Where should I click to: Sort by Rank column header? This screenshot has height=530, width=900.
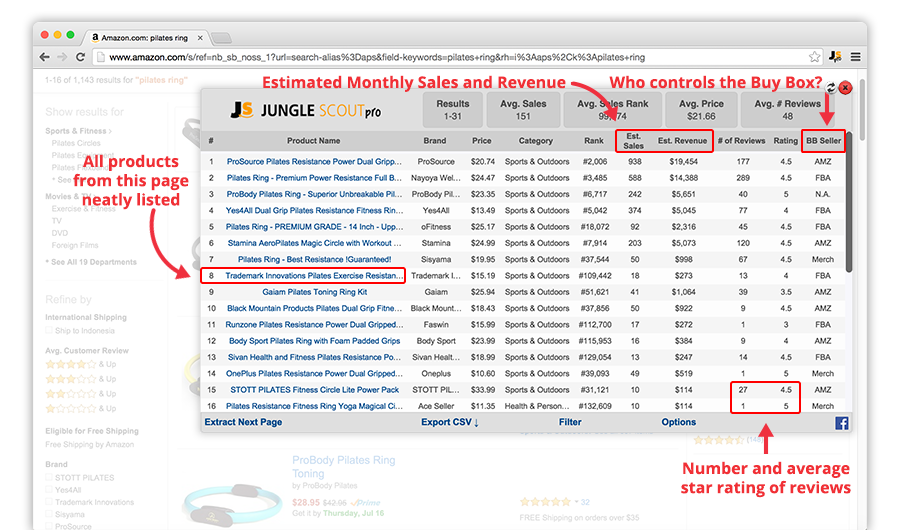point(593,141)
